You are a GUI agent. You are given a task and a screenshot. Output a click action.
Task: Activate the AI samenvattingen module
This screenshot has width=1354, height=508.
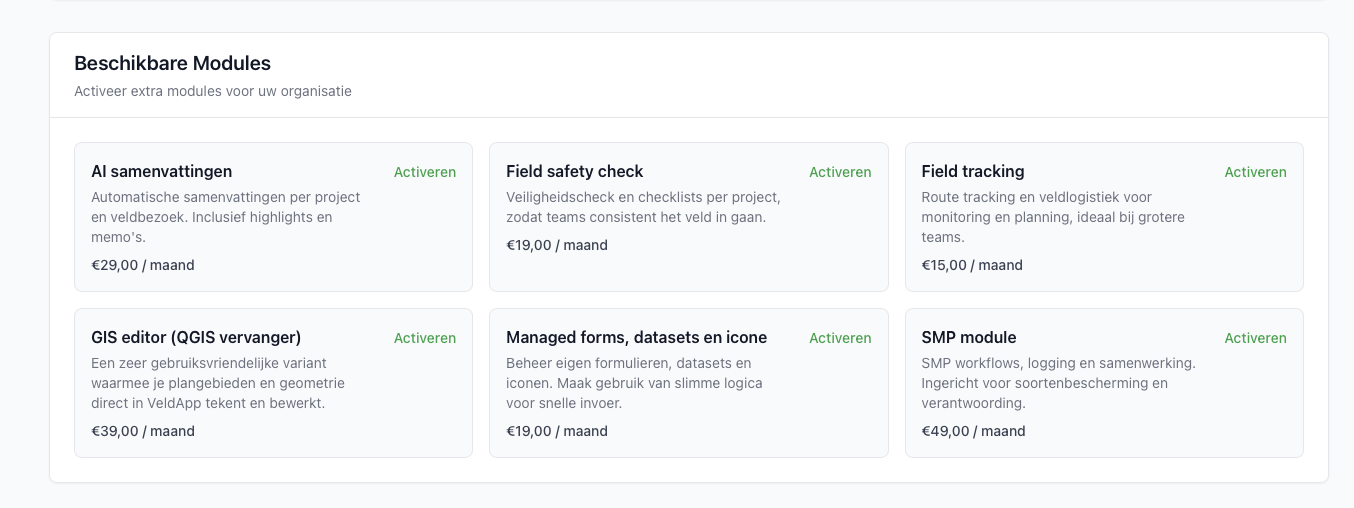[x=424, y=172]
